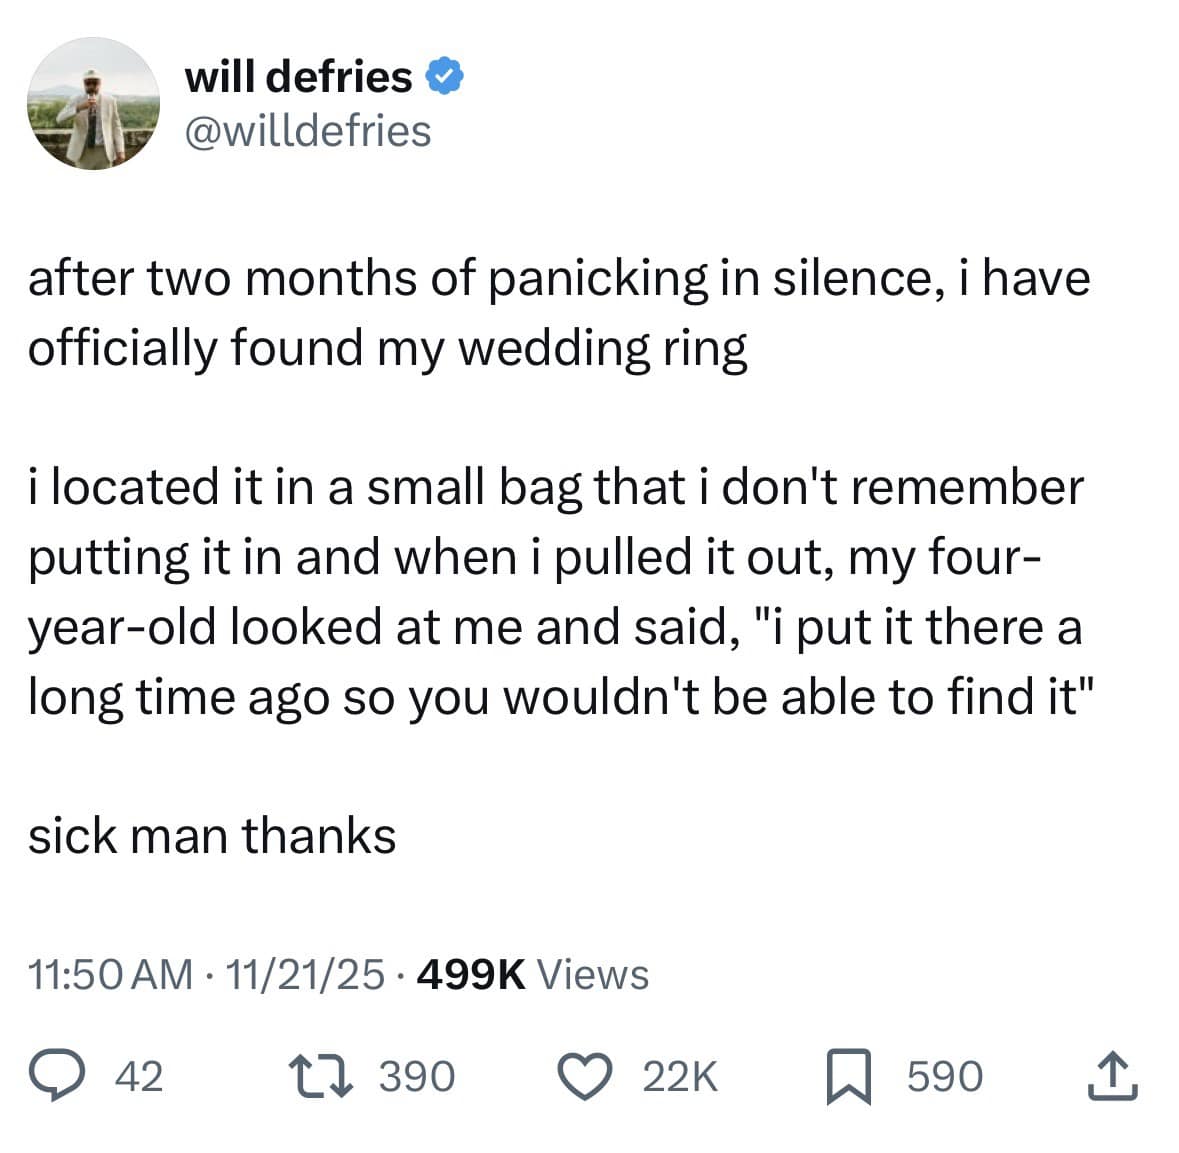
Task: Open the @willdefries handle link
Action: (308, 131)
